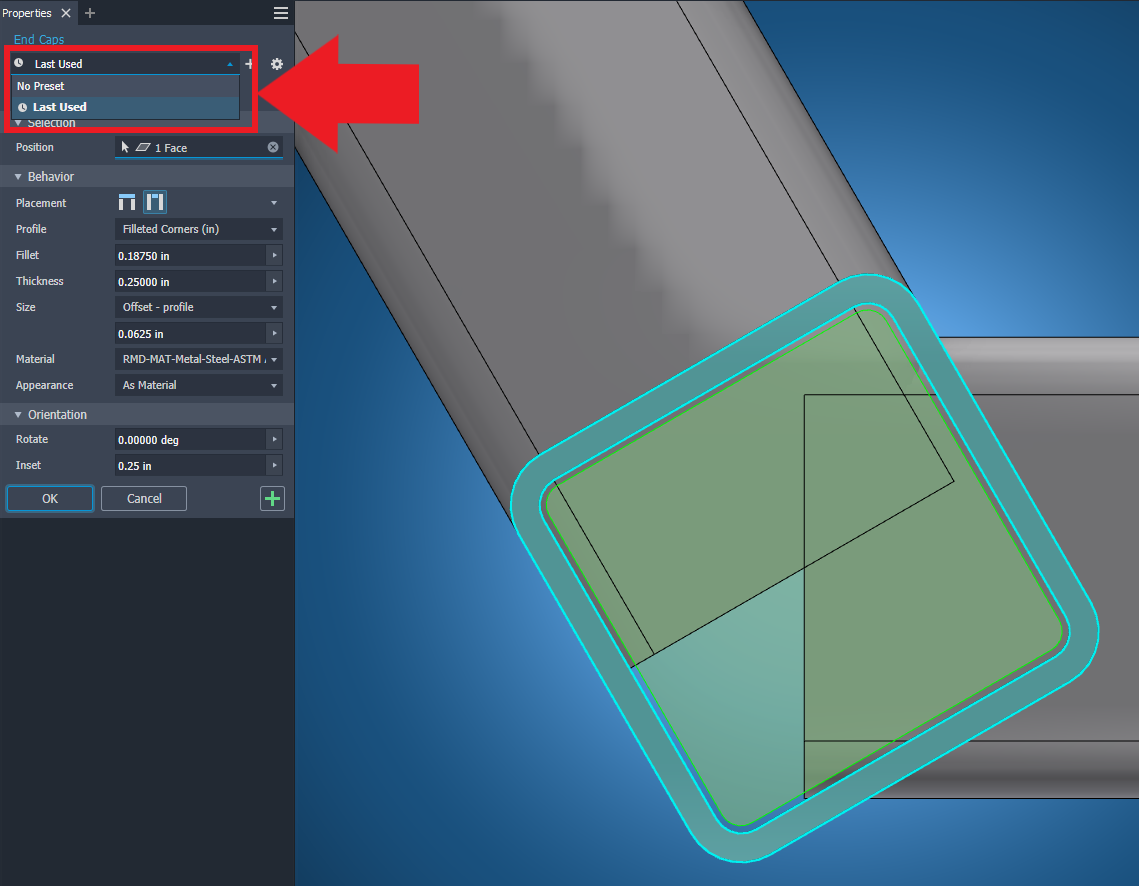This screenshot has height=886, width=1139.
Task: Select the arrow cursor in the Position field
Action: (124, 146)
